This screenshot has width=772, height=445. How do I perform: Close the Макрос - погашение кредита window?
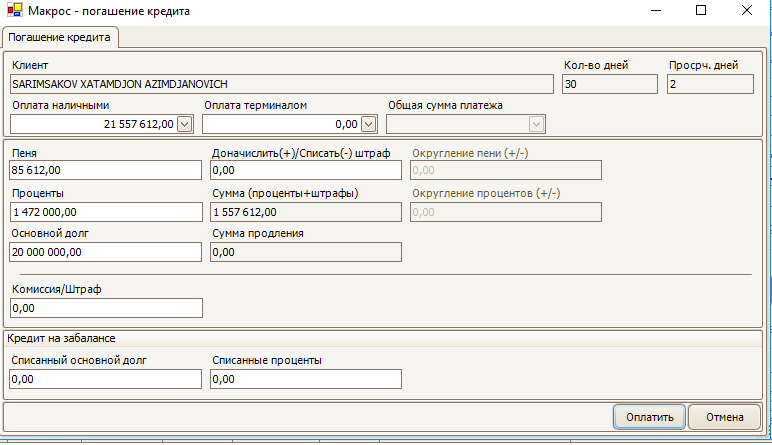pyautogui.click(x=747, y=10)
